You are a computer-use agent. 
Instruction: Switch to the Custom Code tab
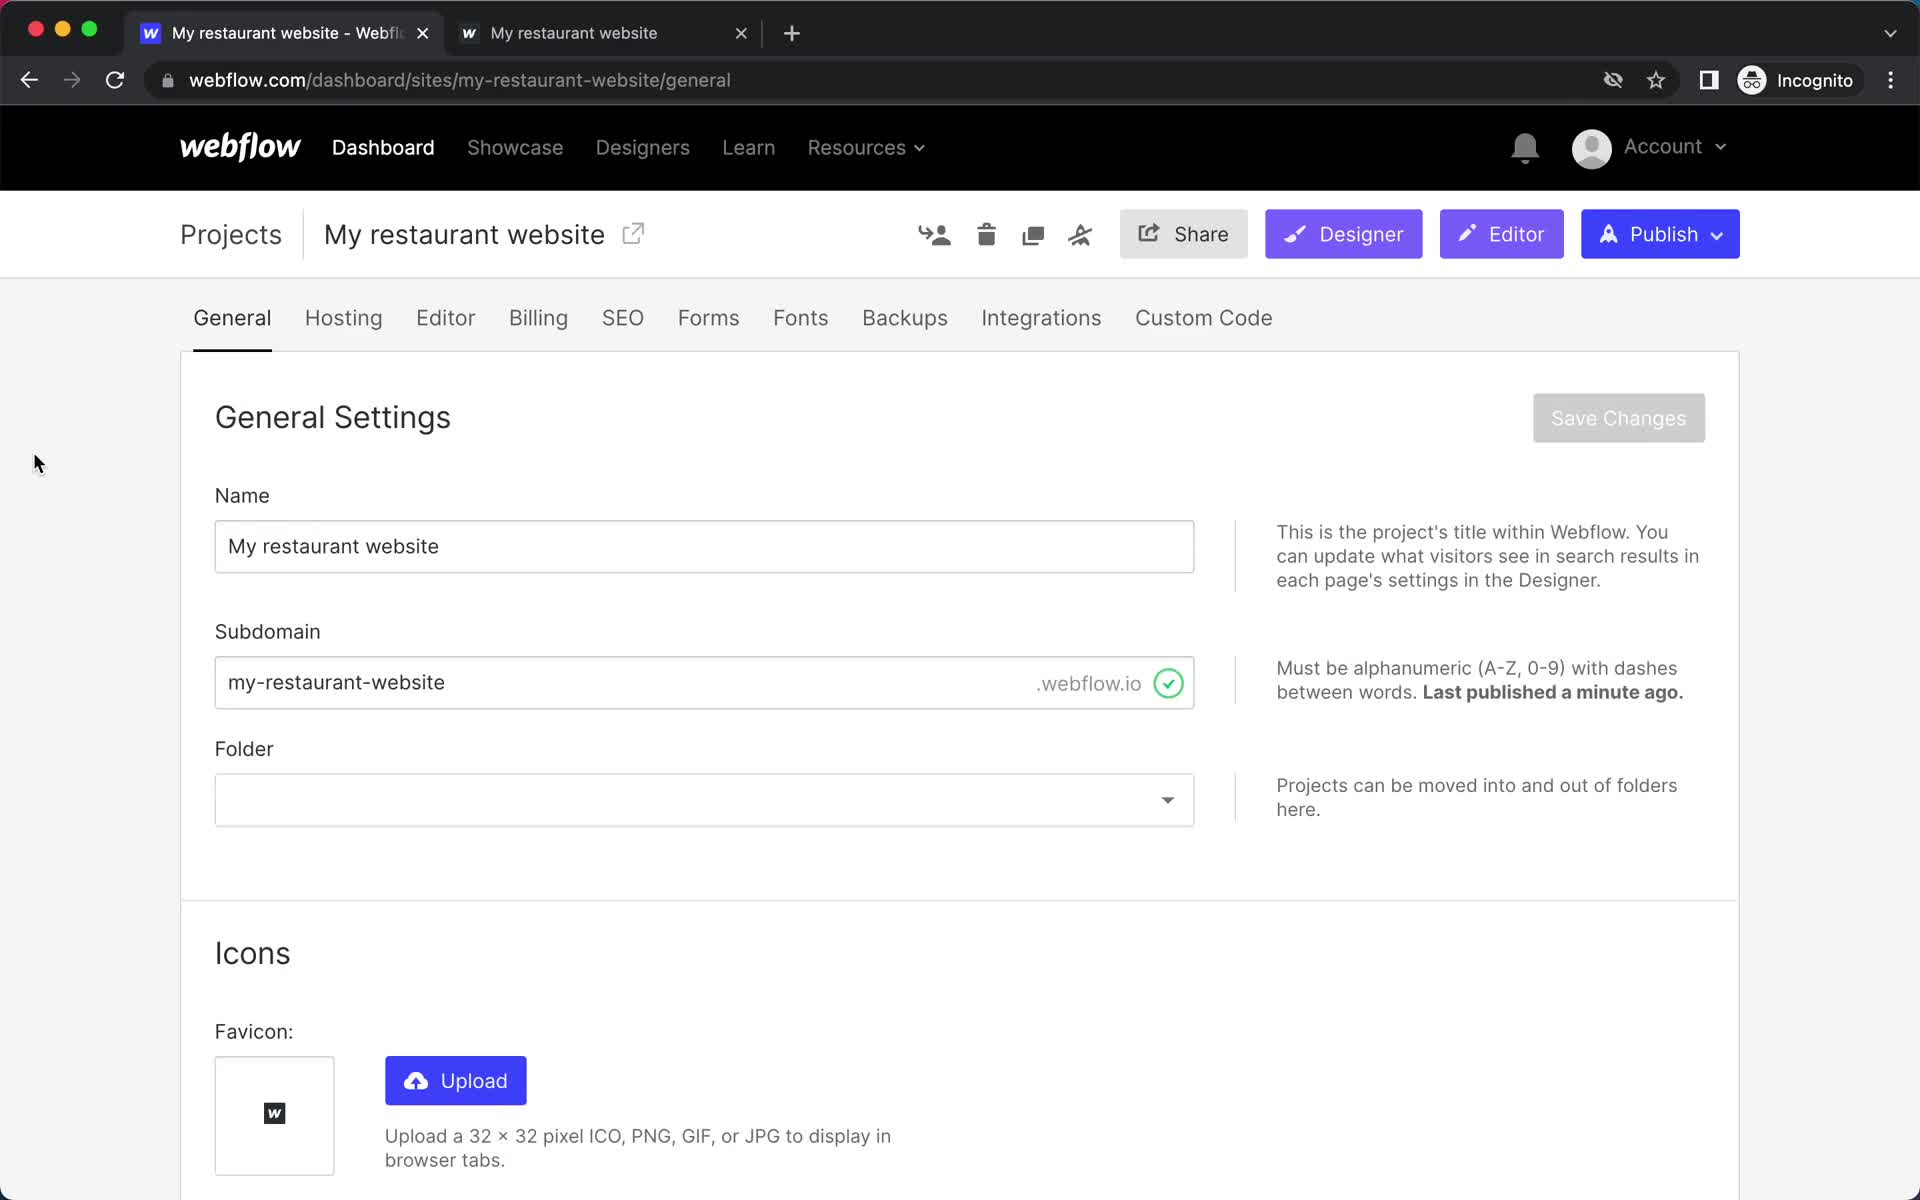coord(1204,318)
